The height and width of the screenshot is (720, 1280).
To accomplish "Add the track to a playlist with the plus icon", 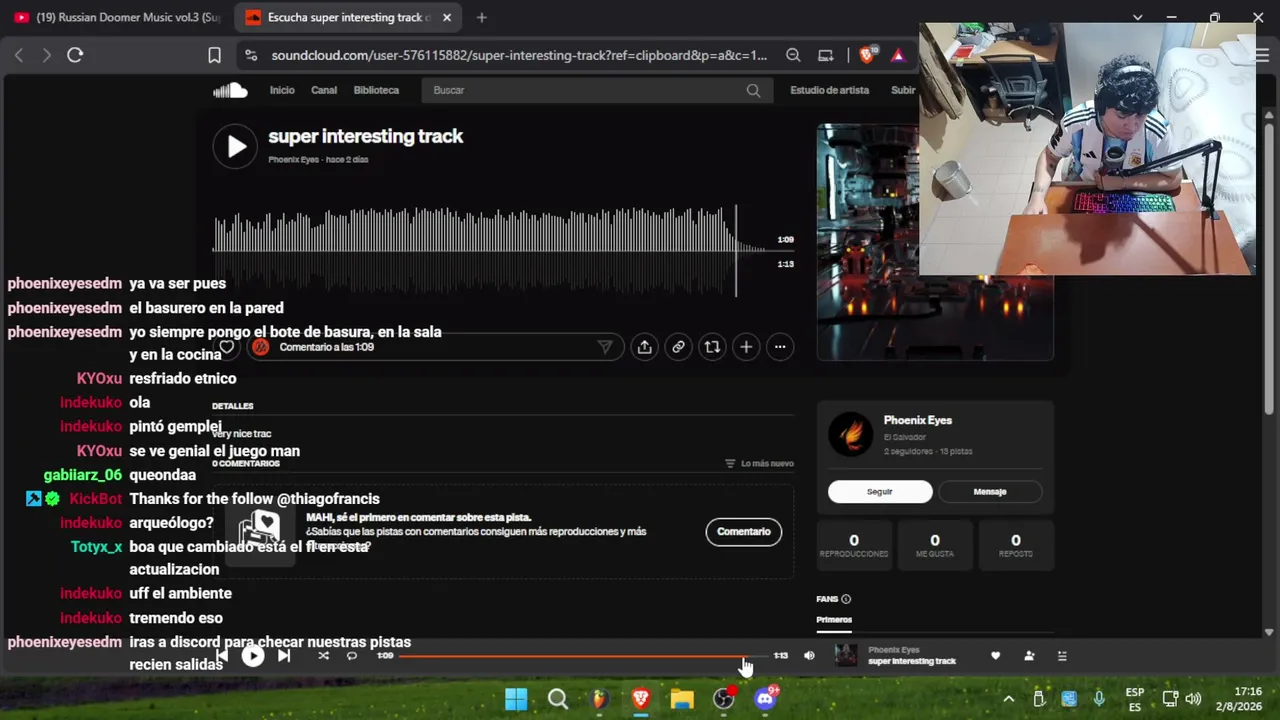I will point(746,347).
